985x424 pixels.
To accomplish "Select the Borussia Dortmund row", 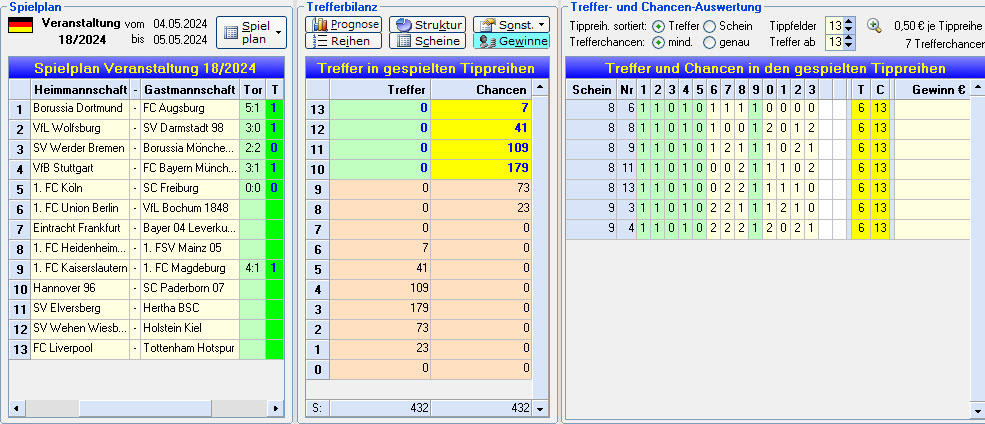I will click(146, 109).
